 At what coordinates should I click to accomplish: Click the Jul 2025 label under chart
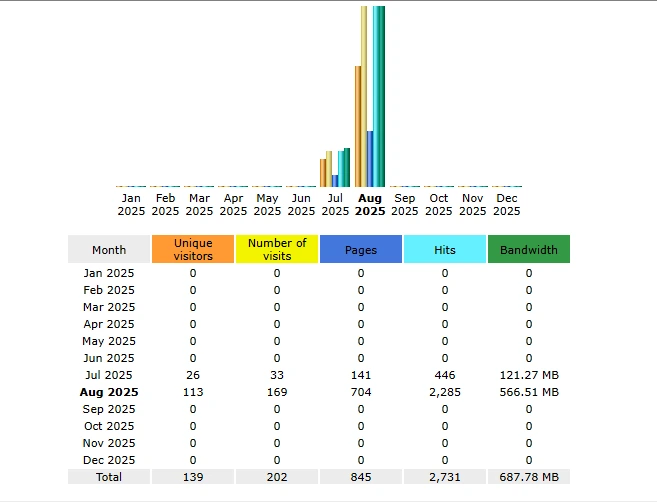335,205
